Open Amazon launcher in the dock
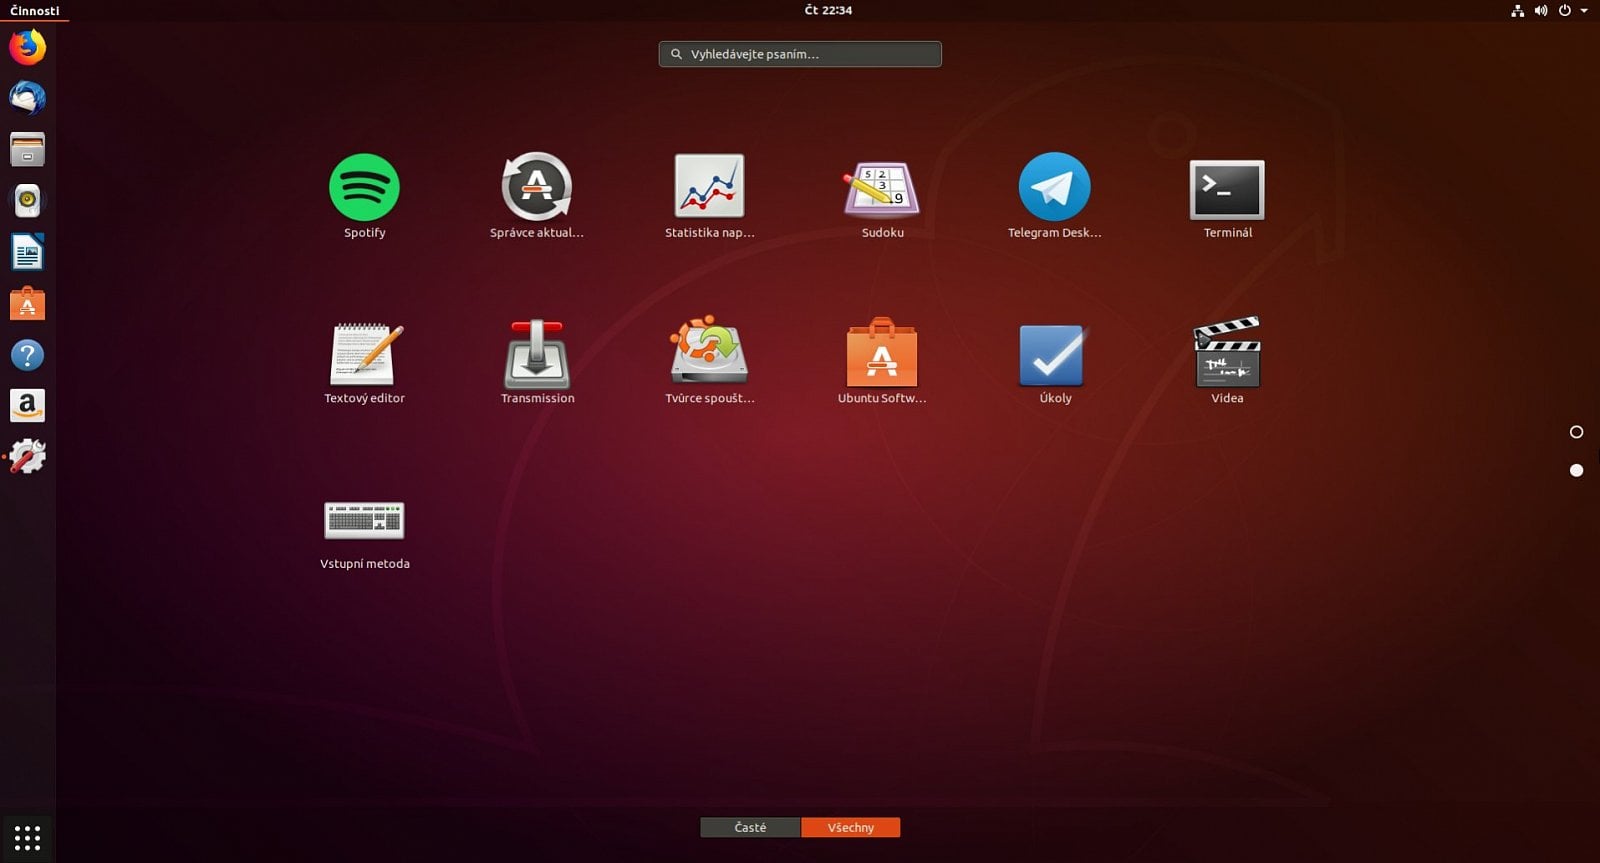Image resolution: width=1600 pixels, height=863 pixels. 27,406
